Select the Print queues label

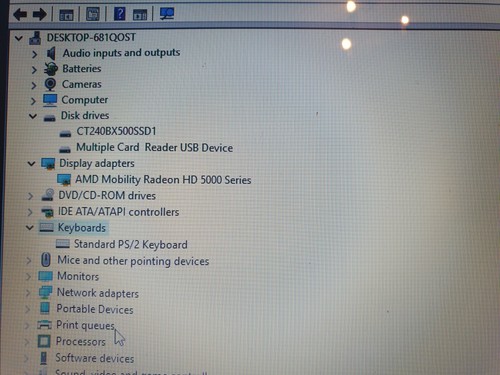86,325
